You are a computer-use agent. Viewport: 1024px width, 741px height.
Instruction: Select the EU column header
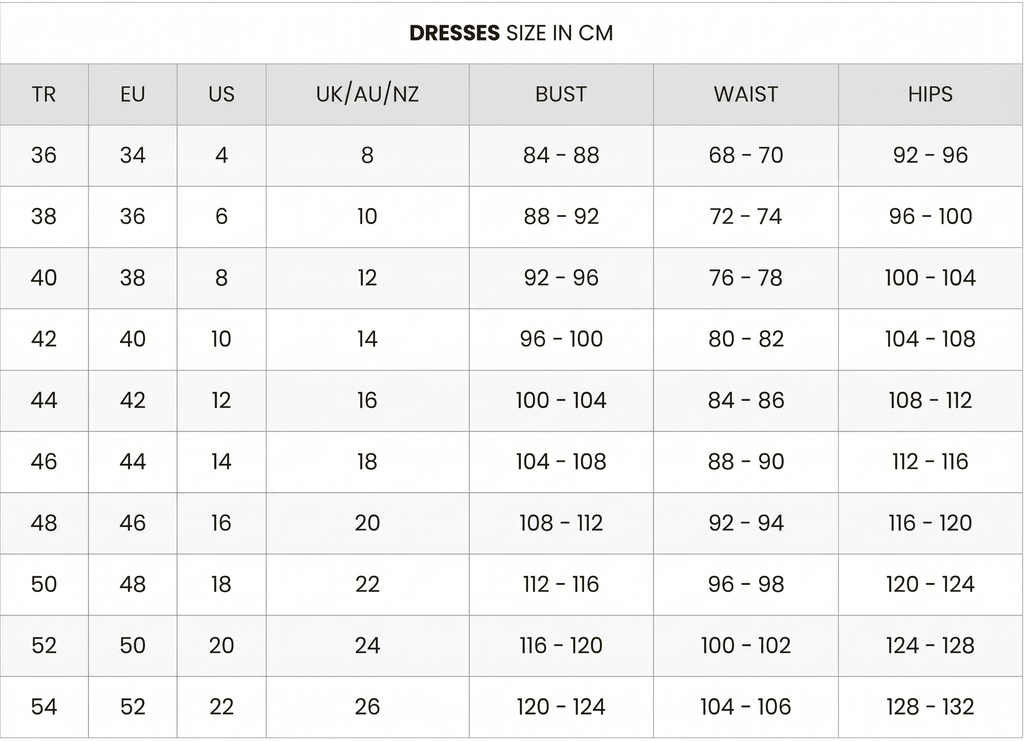pyautogui.click(x=133, y=95)
